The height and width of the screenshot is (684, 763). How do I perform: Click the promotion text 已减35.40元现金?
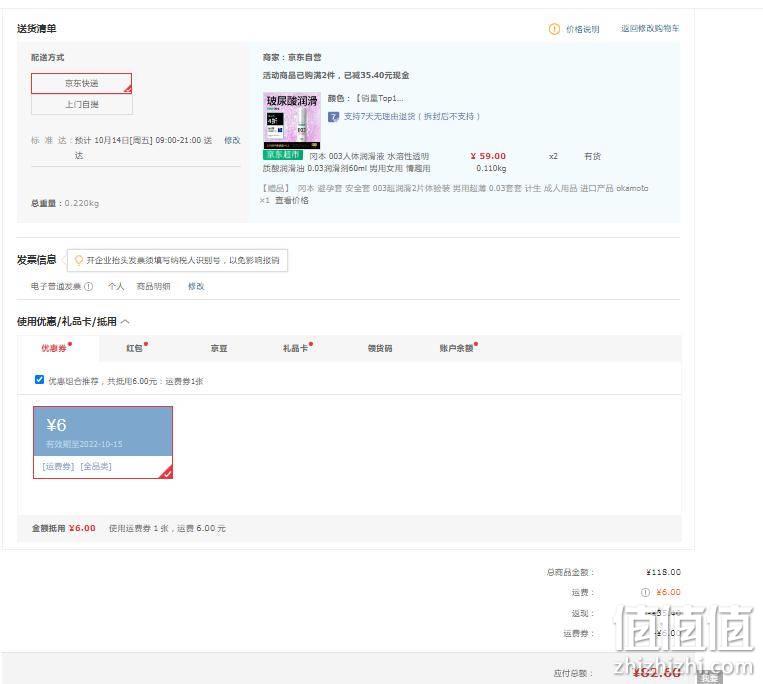(377, 75)
